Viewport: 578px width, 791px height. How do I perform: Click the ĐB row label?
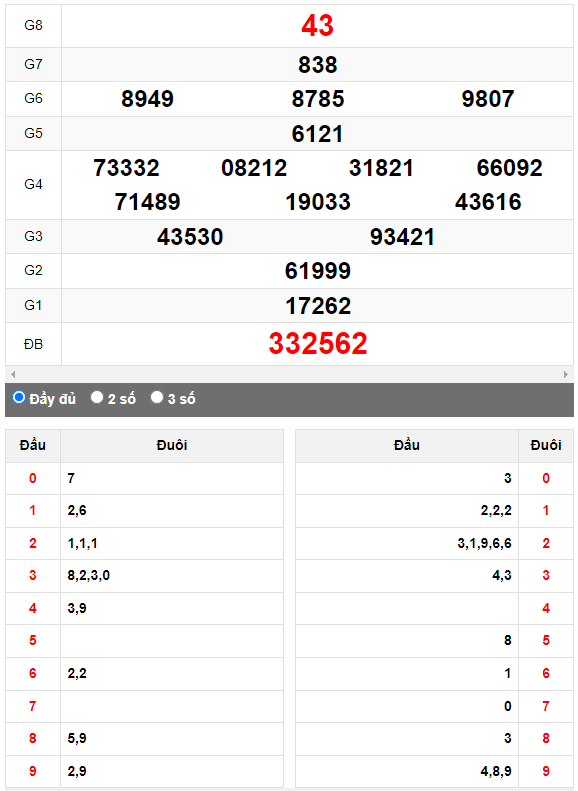33,344
